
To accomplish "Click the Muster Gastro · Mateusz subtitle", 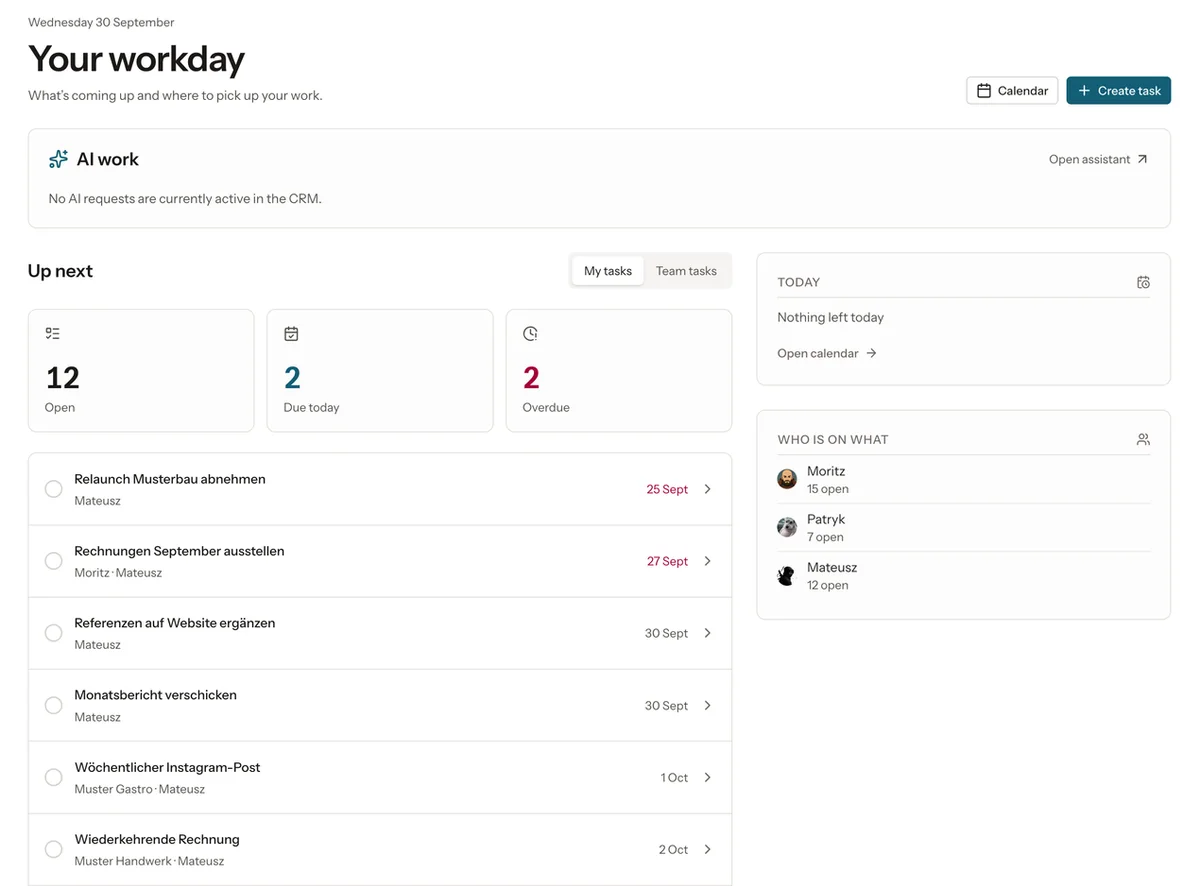I will point(140,789).
